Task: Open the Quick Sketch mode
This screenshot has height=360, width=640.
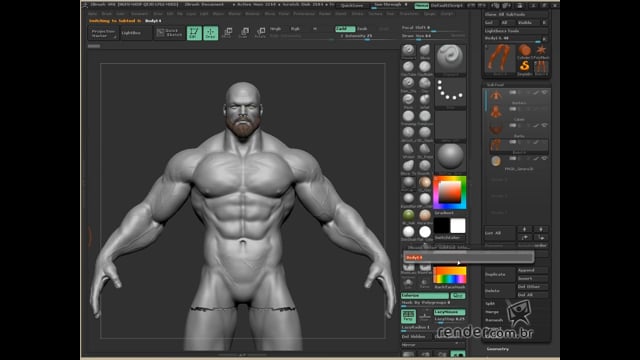Action: (169, 33)
